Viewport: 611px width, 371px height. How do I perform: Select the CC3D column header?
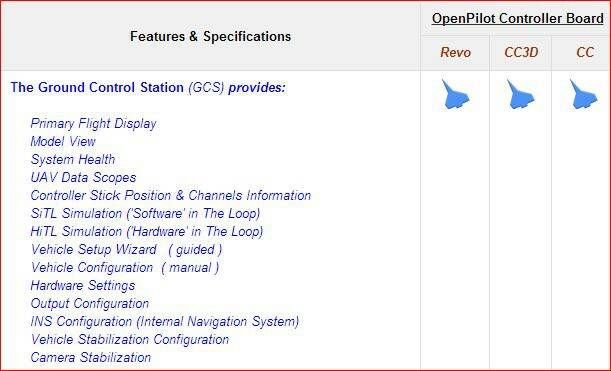click(x=521, y=52)
